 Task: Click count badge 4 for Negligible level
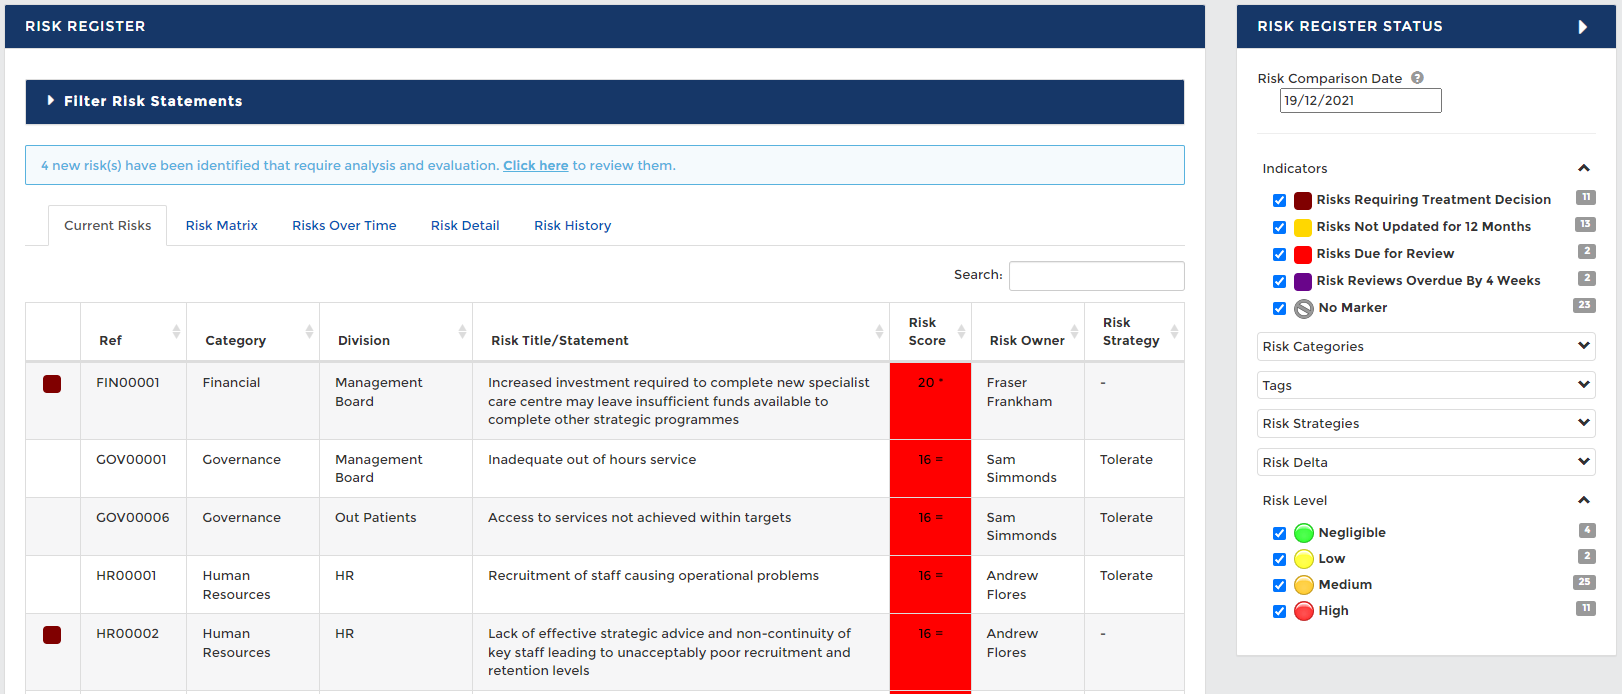[x=1587, y=530]
